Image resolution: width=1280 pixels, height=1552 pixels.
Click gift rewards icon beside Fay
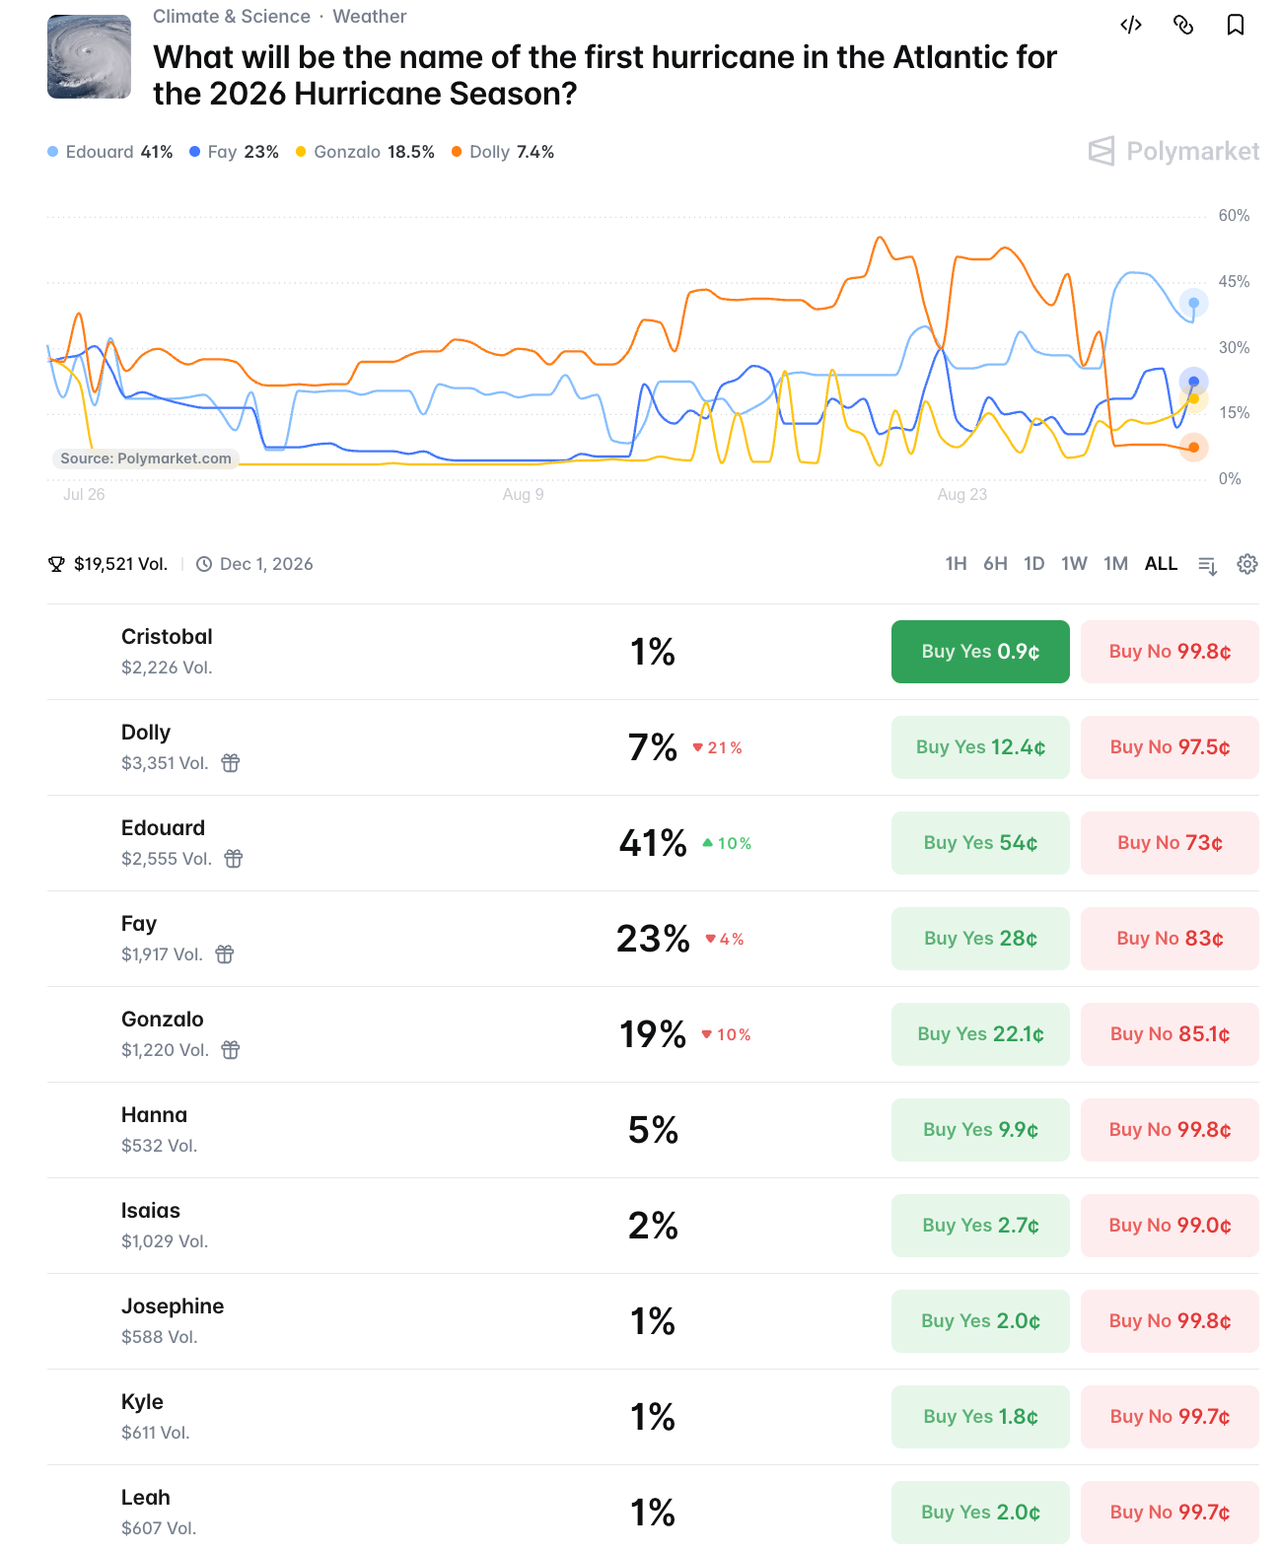pyautogui.click(x=225, y=954)
